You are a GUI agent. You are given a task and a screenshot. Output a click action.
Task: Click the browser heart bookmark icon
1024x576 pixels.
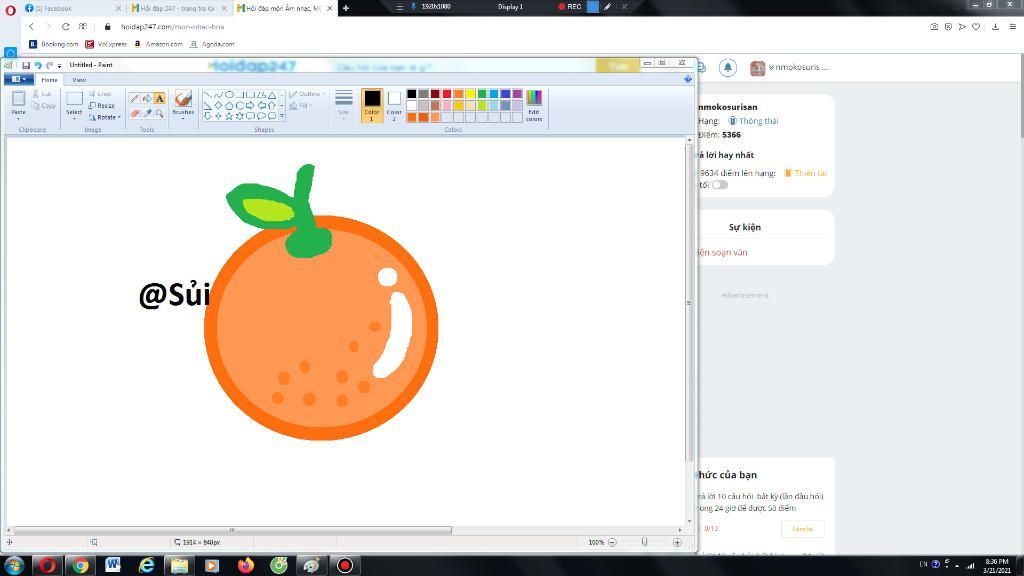(x=976, y=27)
